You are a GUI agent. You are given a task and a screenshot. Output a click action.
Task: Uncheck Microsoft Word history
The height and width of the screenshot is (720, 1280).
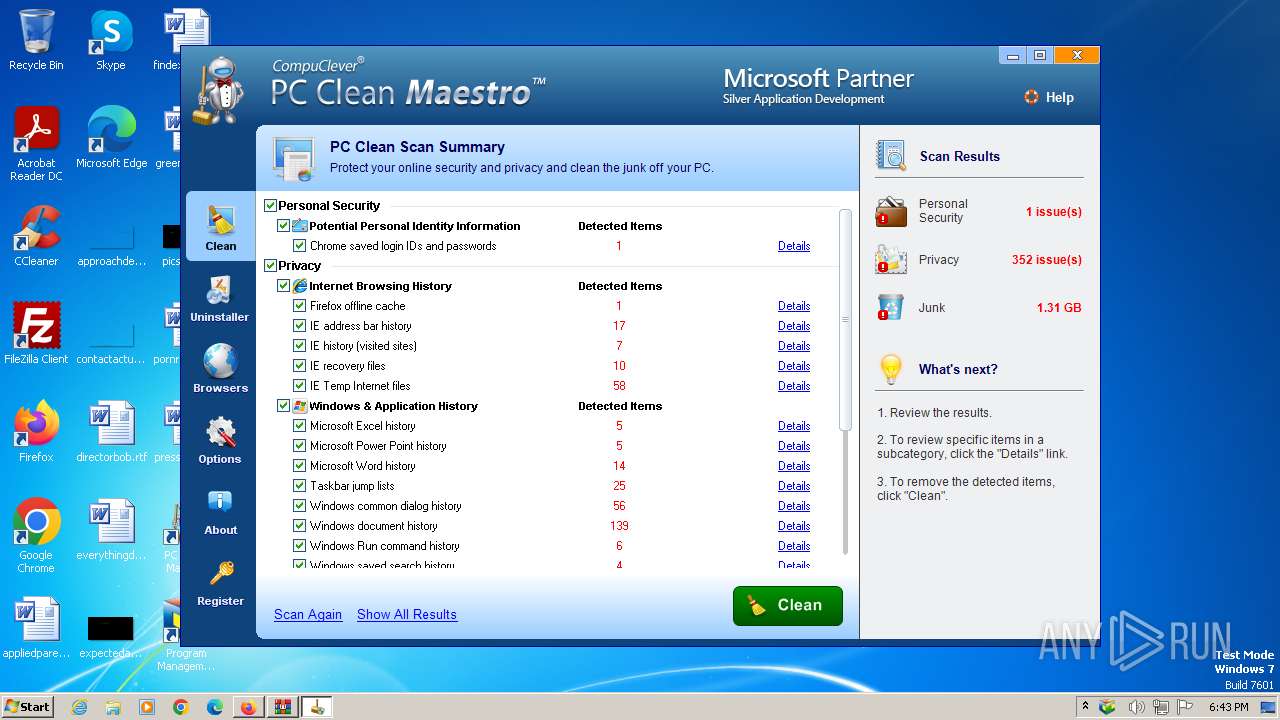pos(299,466)
